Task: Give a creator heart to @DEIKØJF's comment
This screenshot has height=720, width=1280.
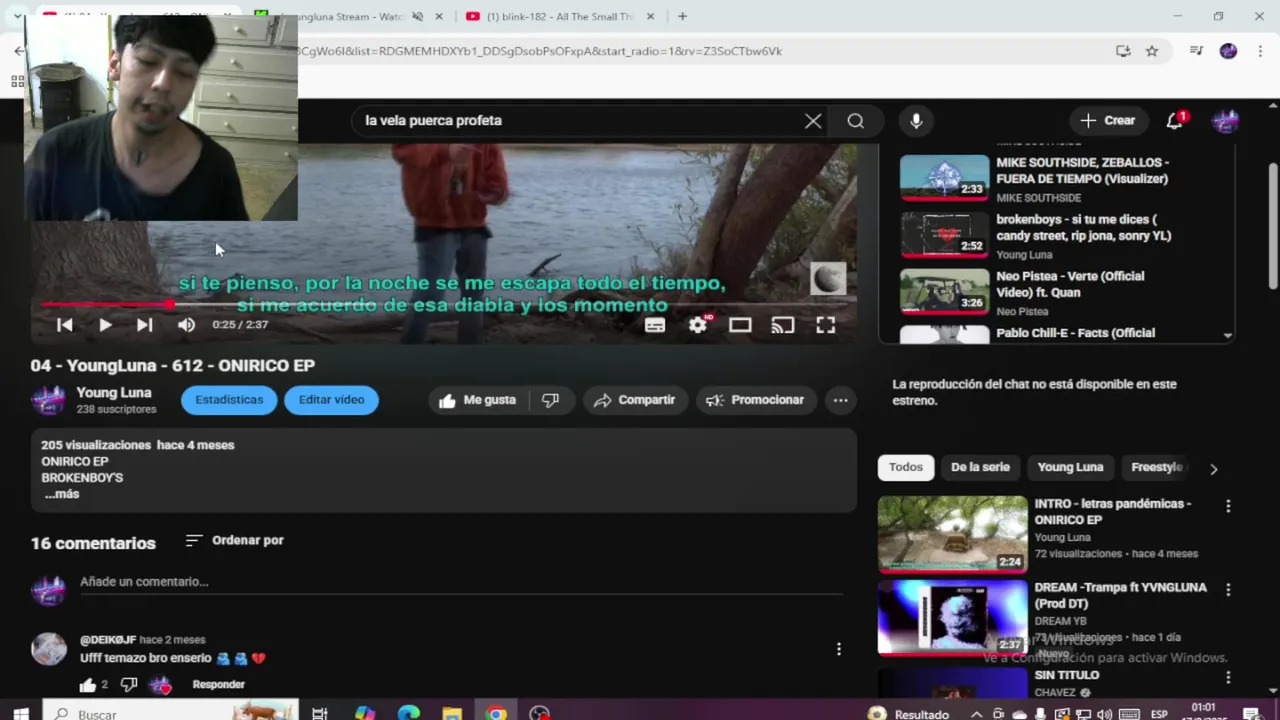Action: point(161,685)
